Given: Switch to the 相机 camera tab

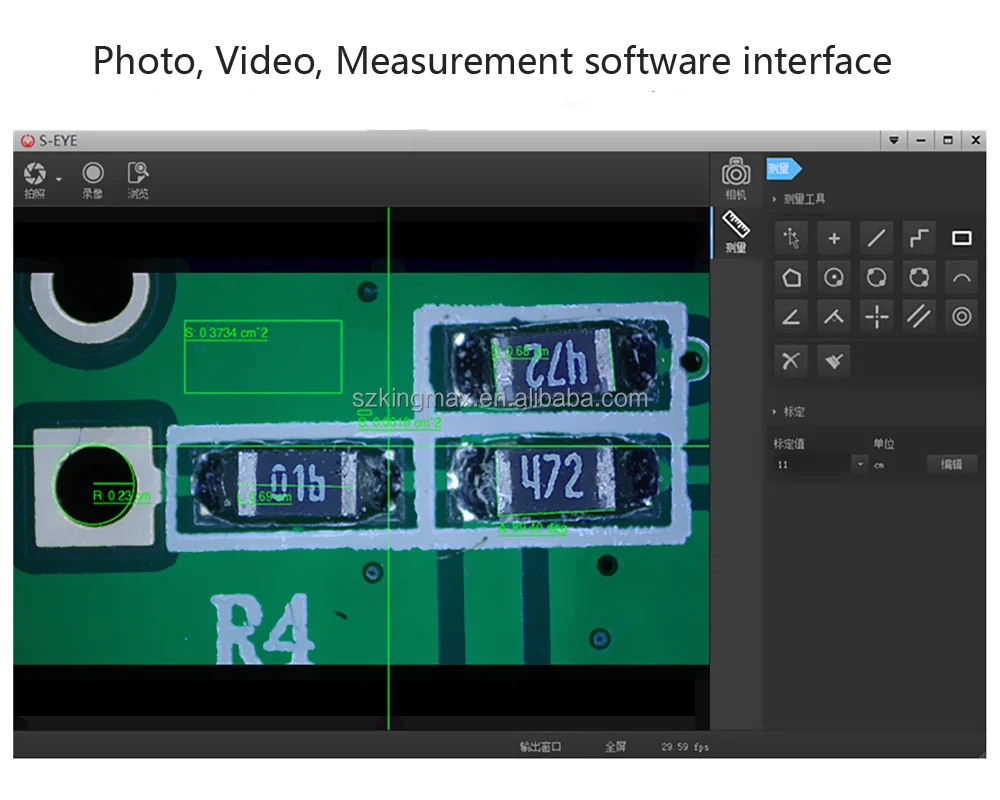Looking at the screenshot, I should coord(736,177).
